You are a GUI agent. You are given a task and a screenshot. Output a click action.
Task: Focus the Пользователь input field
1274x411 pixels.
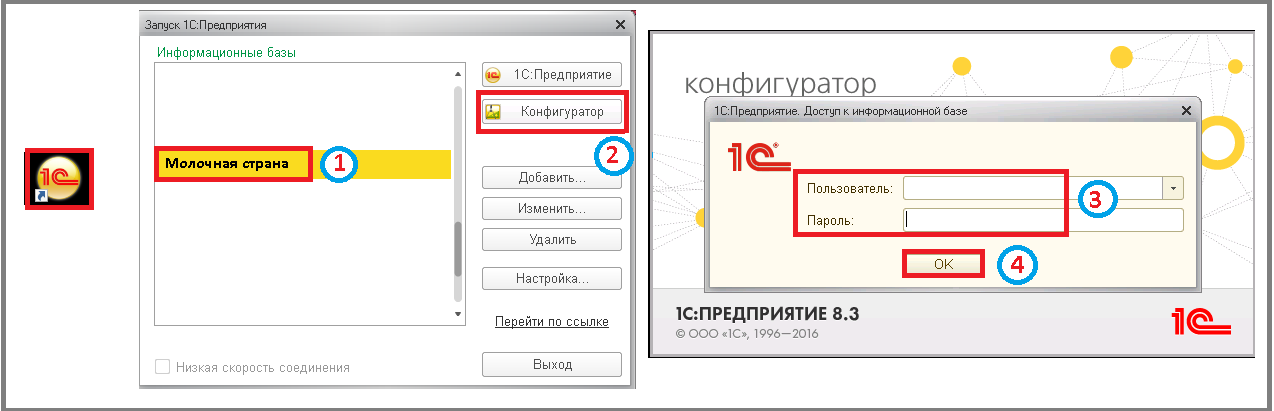1032,188
